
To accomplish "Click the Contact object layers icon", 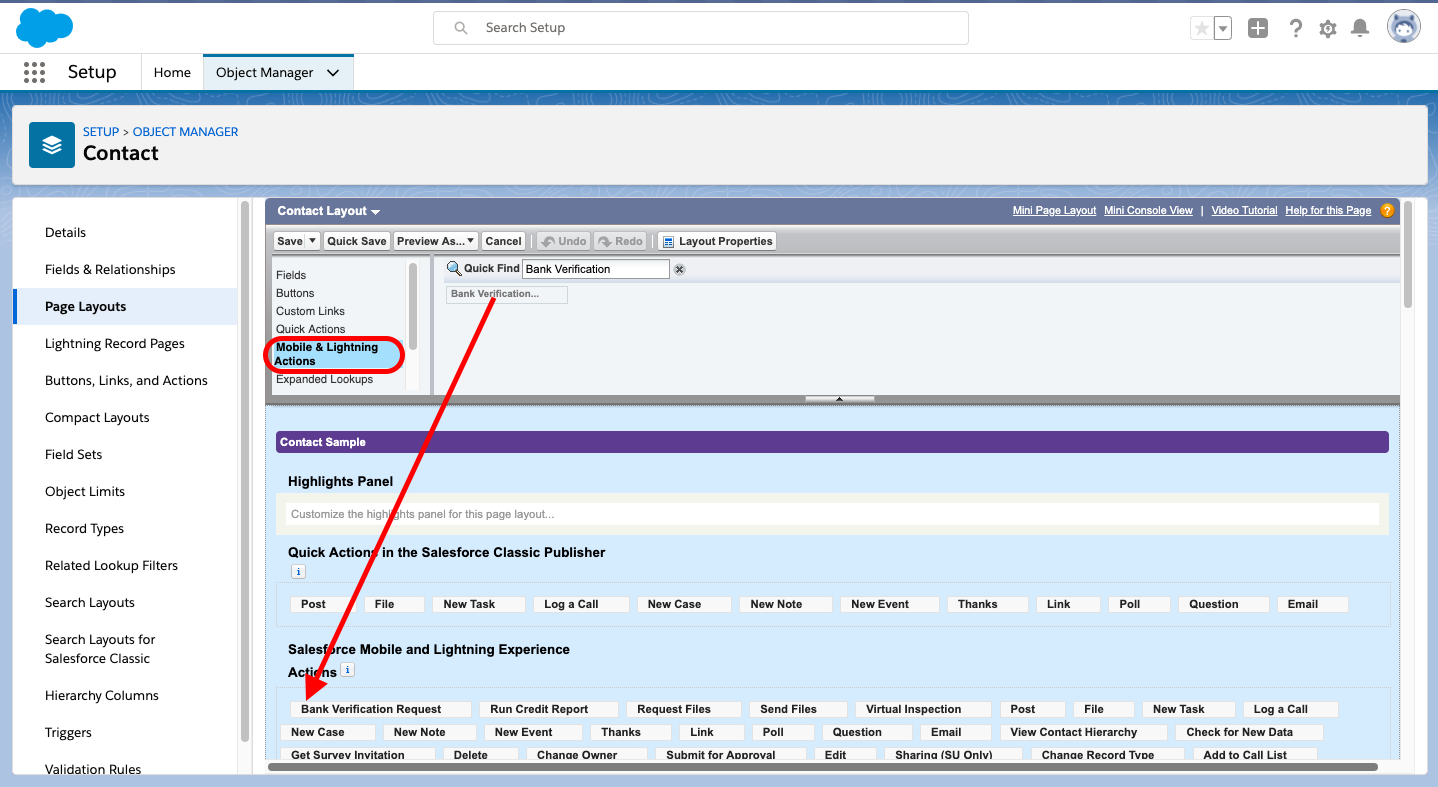I will (x=52, y=145).
